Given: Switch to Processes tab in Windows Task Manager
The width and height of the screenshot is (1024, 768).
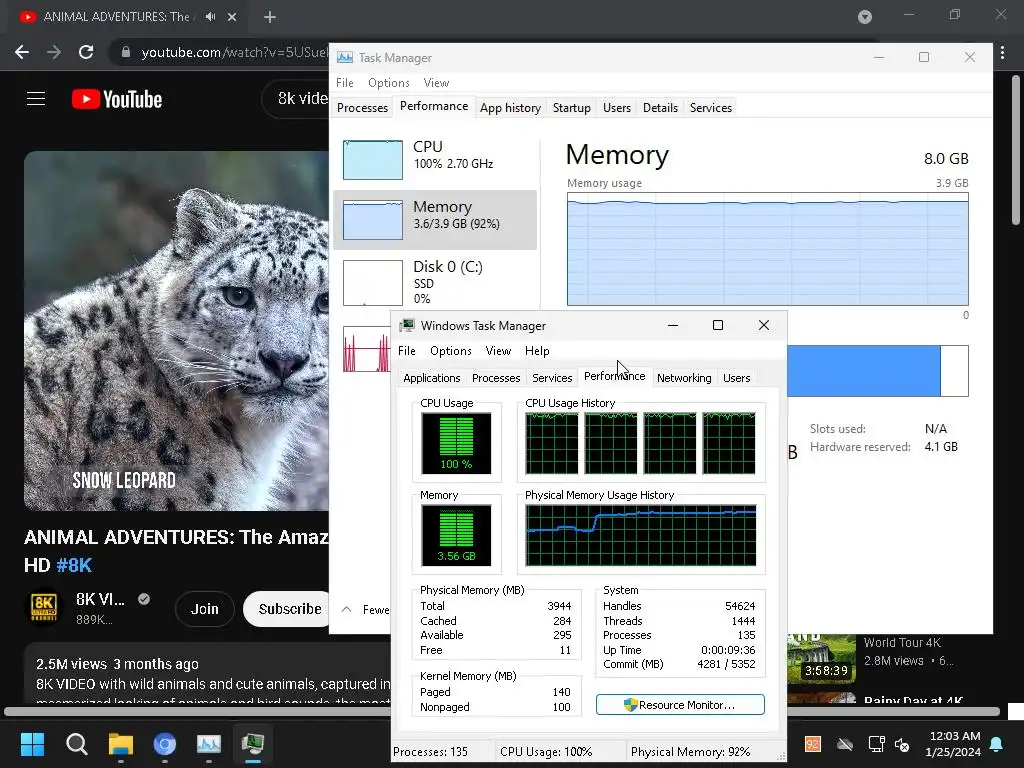Looking at the screenshot, I should click(x=496, y=378).
